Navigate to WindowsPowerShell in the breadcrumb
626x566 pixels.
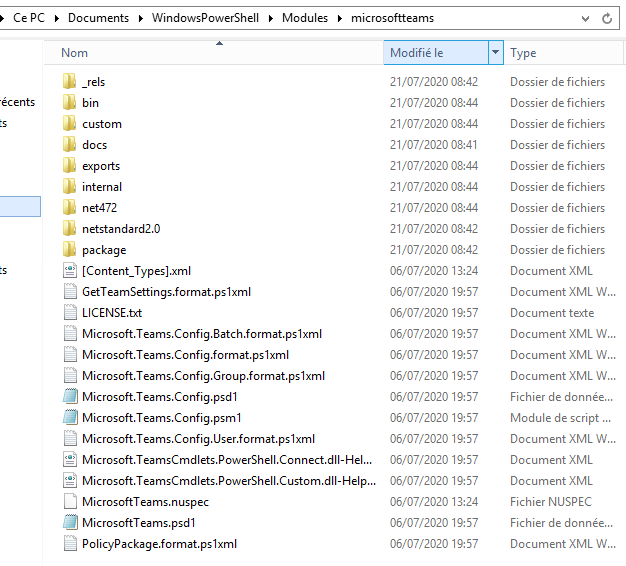pyautogui.click(x=205, y=18)
